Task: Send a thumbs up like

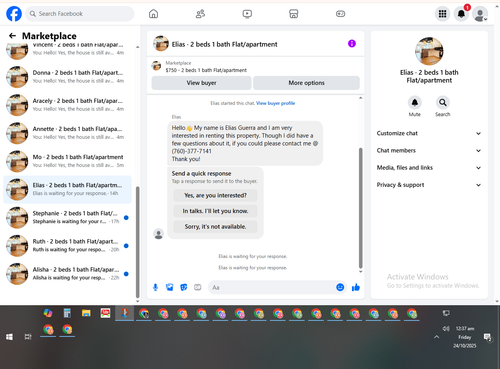Action: click(356, 287)
